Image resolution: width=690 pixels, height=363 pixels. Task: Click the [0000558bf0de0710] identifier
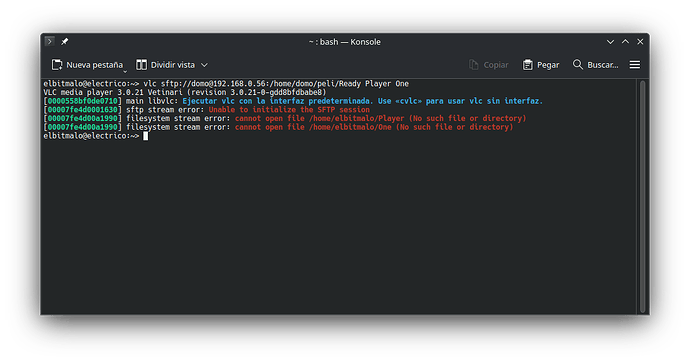pos(82,101)
